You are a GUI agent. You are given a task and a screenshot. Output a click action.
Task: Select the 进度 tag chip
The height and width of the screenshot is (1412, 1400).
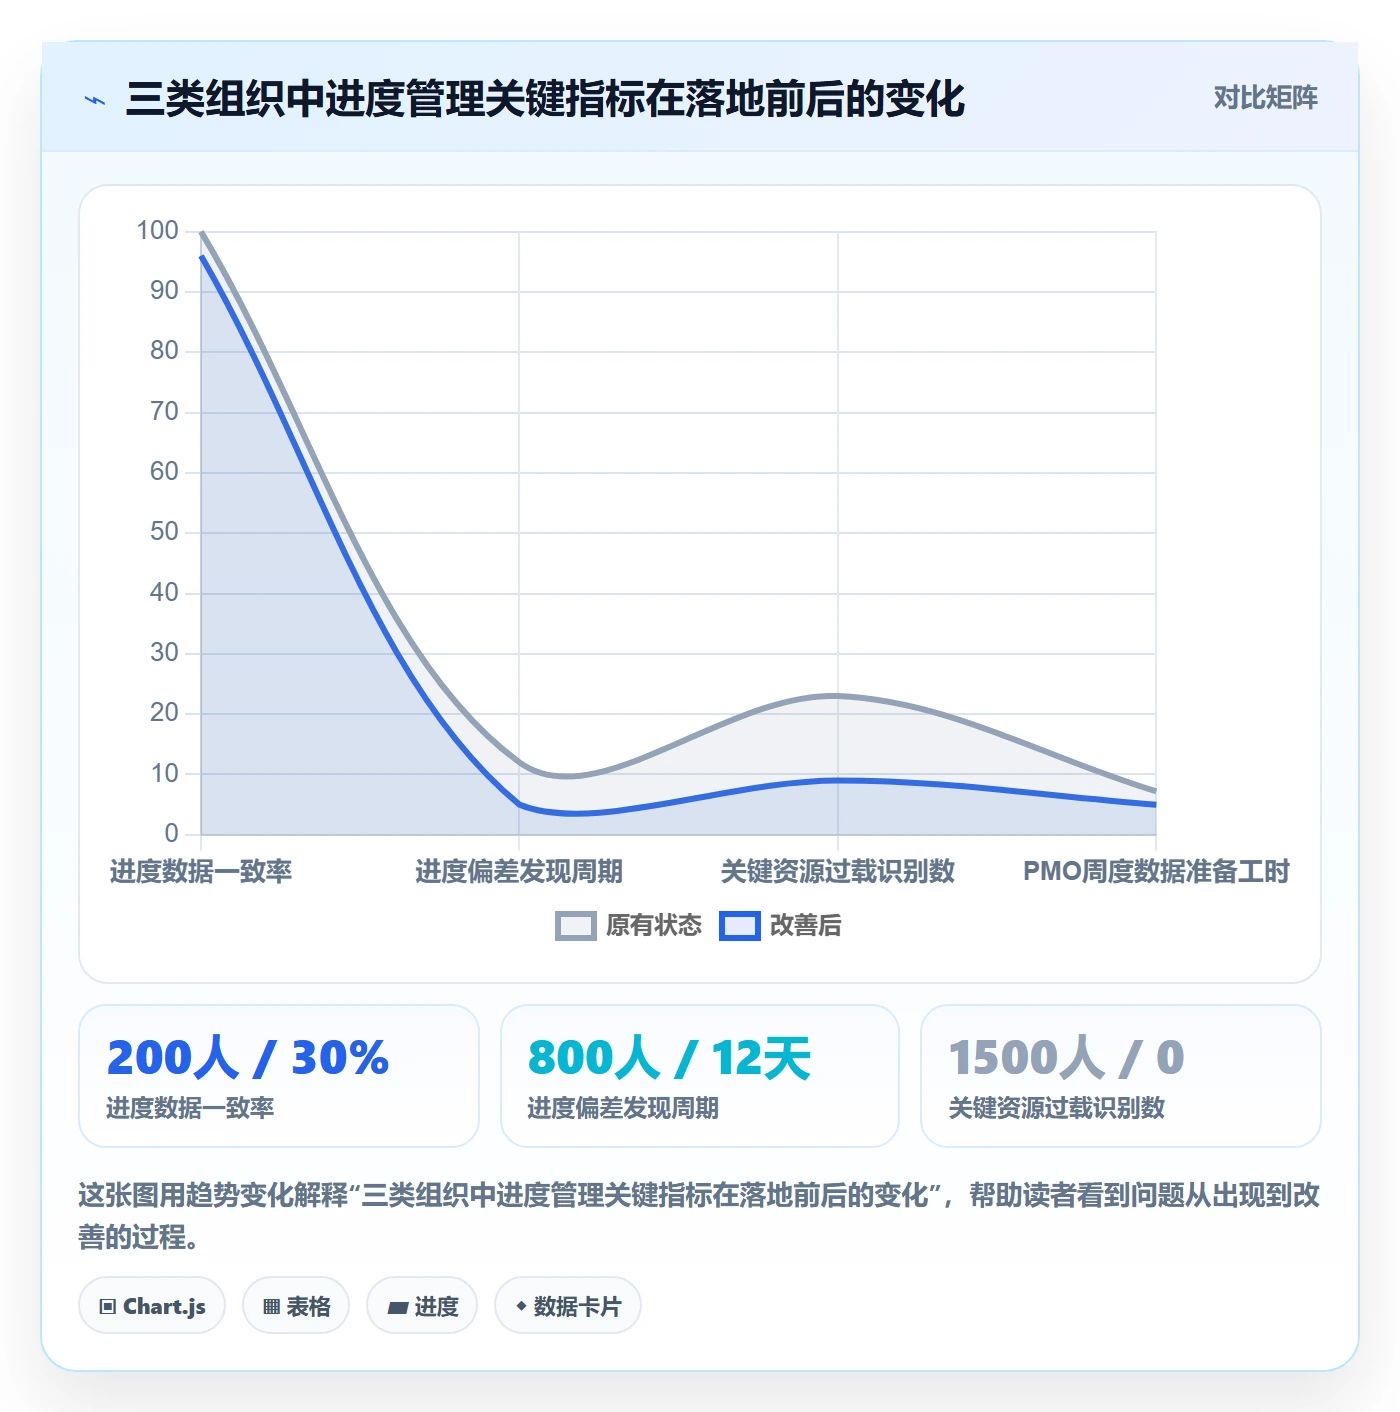click(422, 1306)
